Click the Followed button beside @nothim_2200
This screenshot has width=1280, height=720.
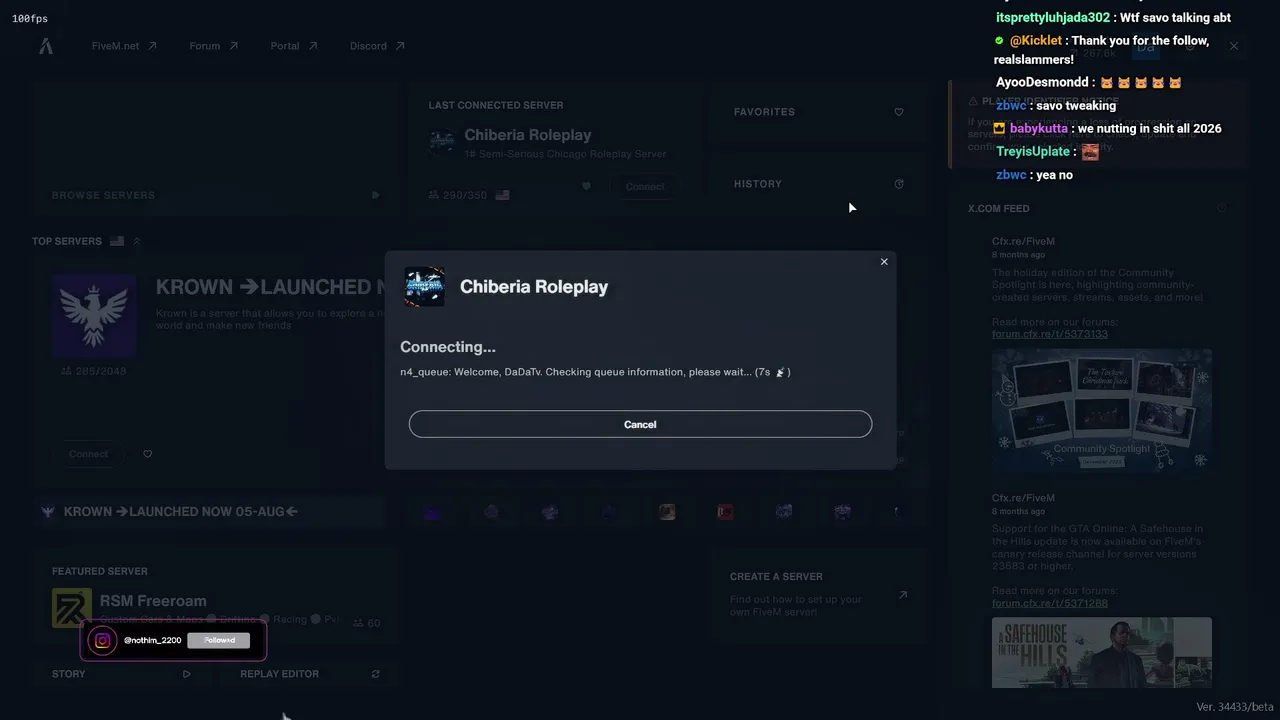[219, 640]
